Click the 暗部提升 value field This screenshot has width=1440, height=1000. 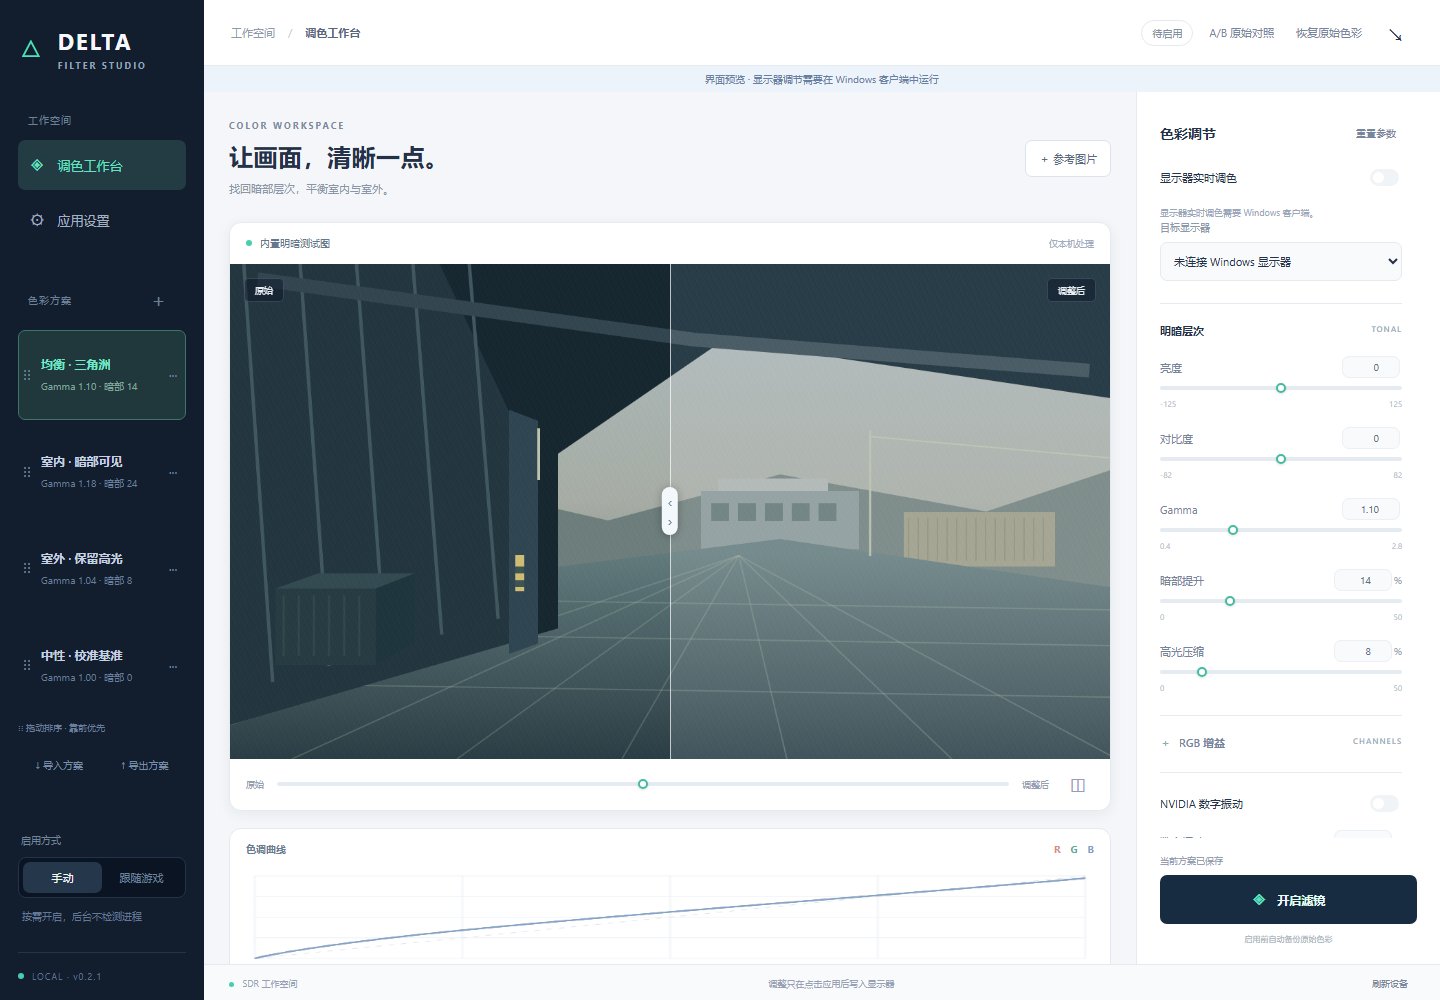click(x=1363, y=580)
